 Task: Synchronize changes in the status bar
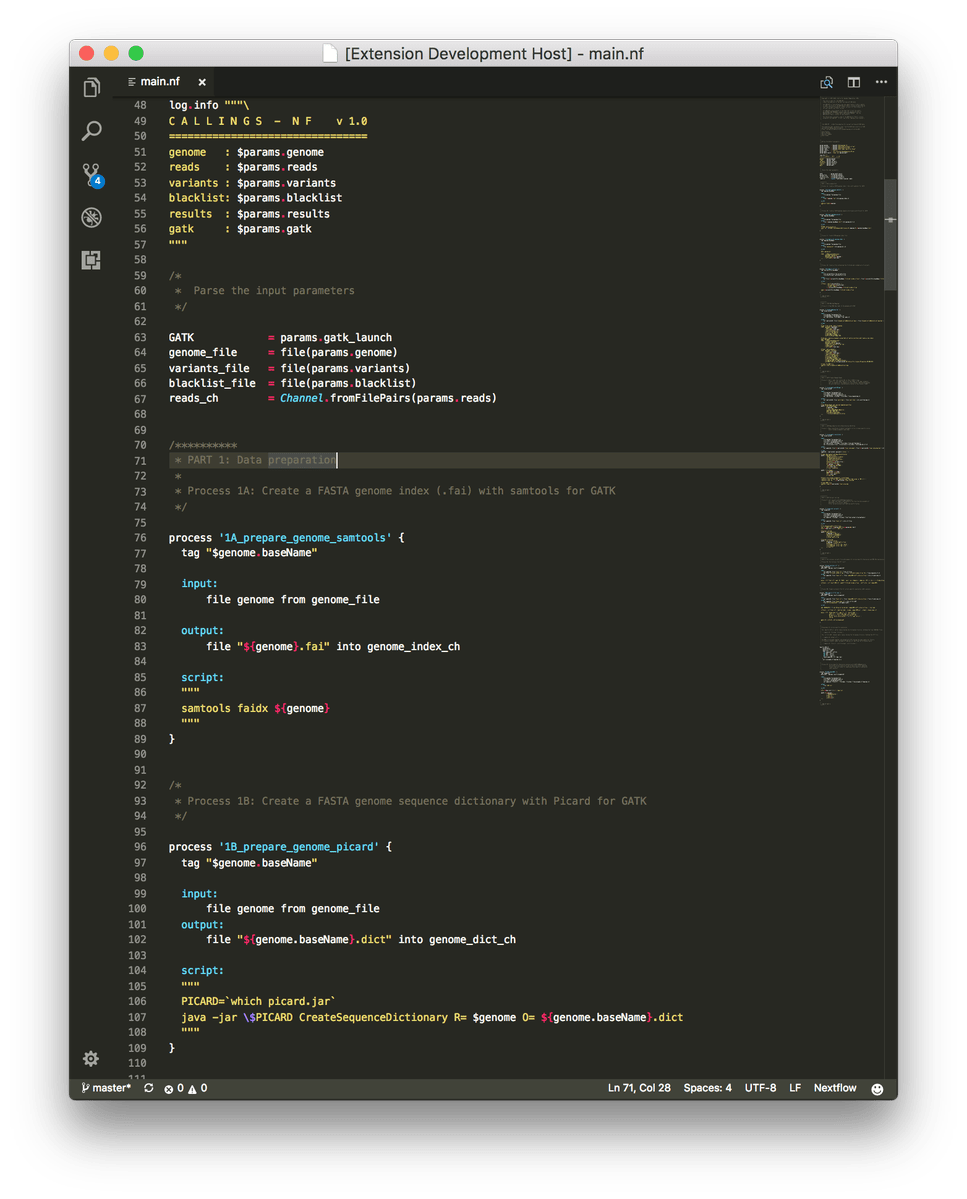pyautogui.click(x=149, y=1088)
